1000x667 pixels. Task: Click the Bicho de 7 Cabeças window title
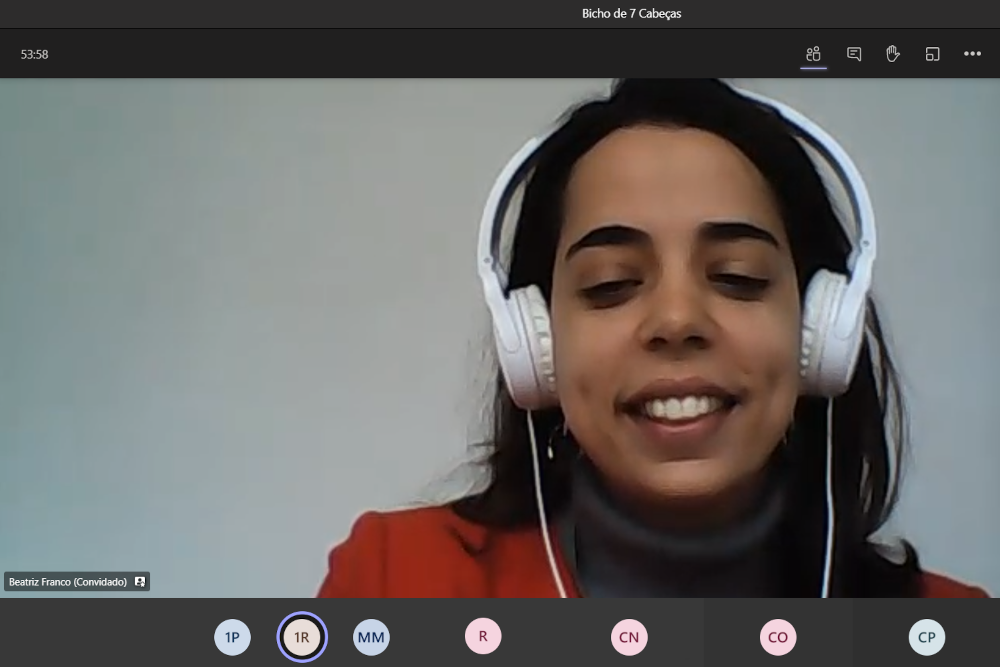[x=631, y=14]
